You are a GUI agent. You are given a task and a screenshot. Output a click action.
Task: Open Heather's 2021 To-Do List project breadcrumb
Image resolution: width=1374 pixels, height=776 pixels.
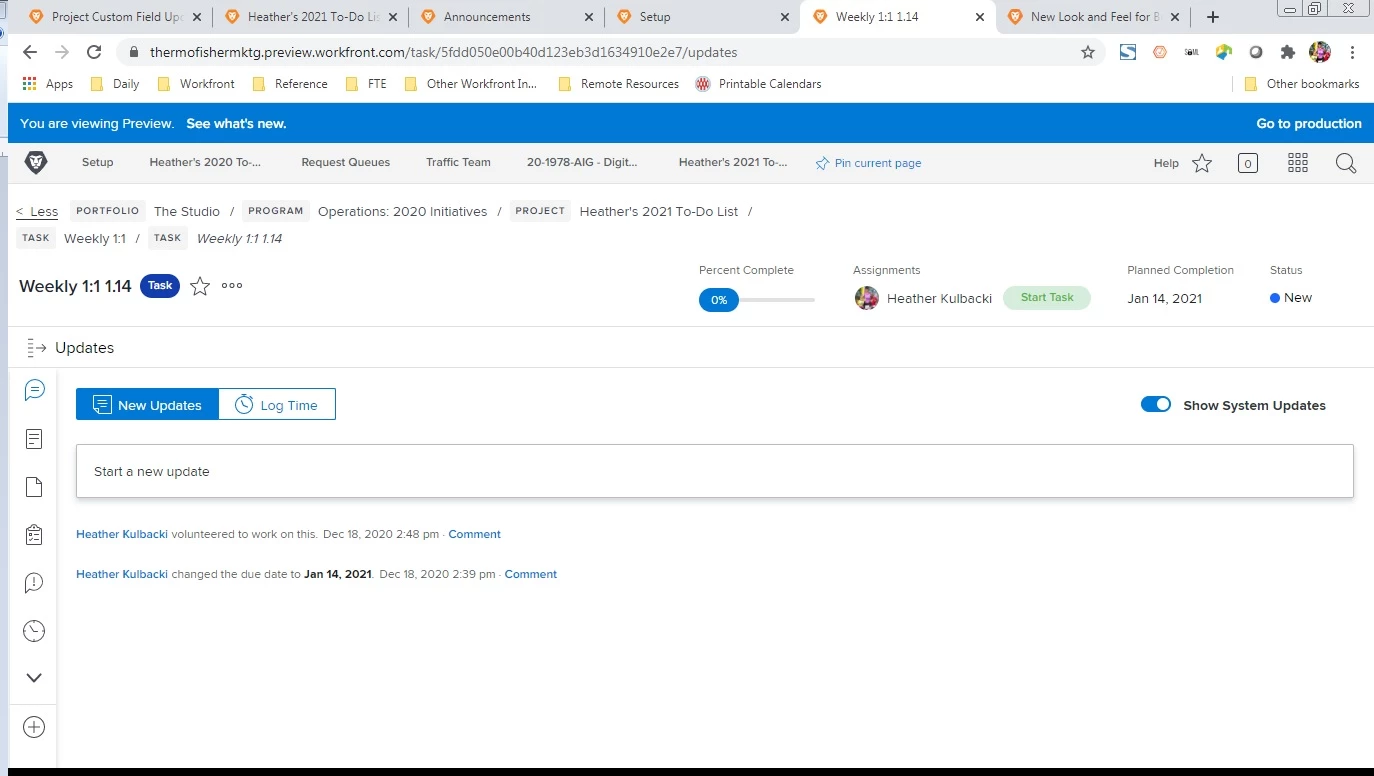[x=659, y=211]
